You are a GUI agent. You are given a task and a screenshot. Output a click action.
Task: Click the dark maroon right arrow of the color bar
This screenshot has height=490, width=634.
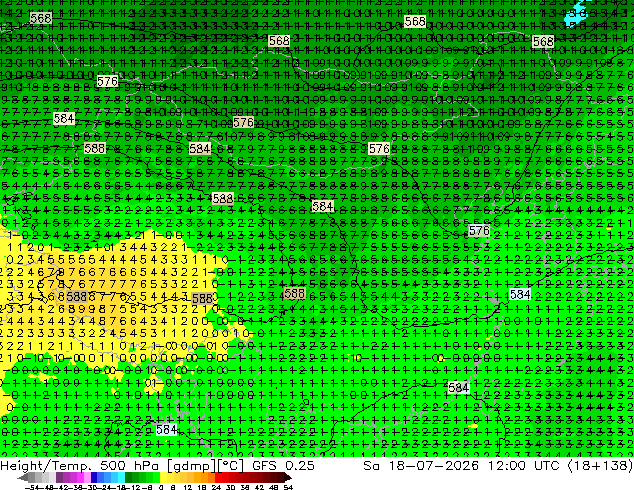[x=288, y=477]
